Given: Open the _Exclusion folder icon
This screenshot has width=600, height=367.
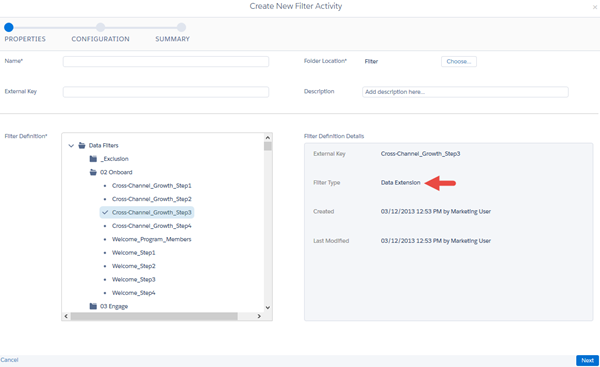Looking at the screenshot, I should 93,159.
